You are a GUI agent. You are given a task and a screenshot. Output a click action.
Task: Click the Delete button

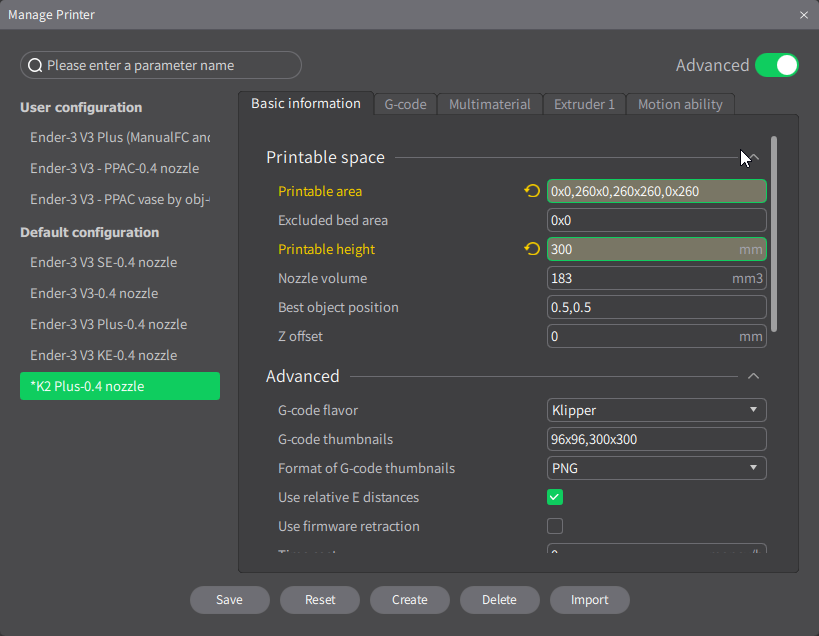tap(499, 599)
